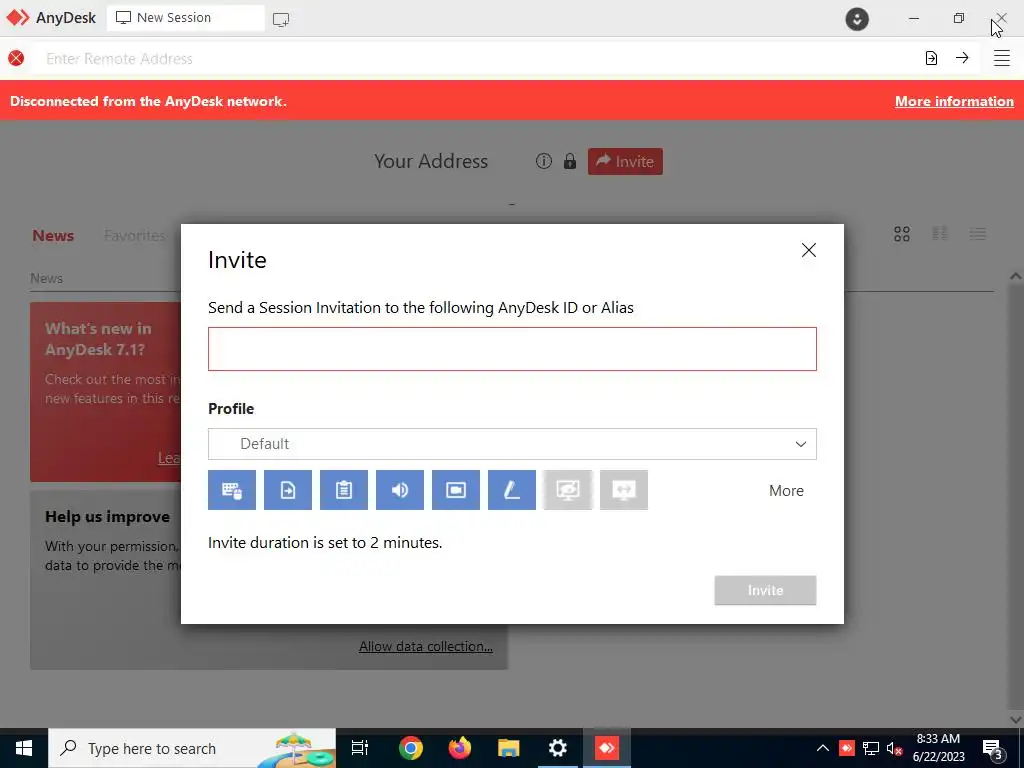
Task: Restore down the AnyDesk window
Action: tap(958, 18)
